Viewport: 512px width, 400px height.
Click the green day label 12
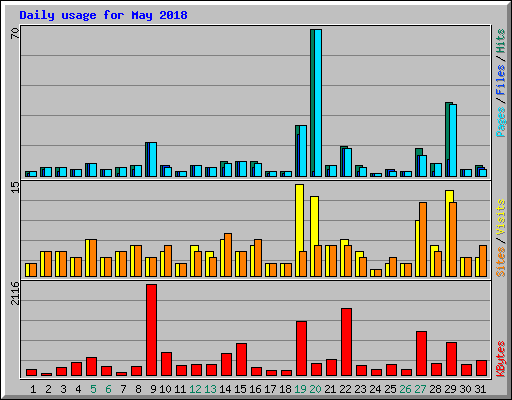click(195, 389)
